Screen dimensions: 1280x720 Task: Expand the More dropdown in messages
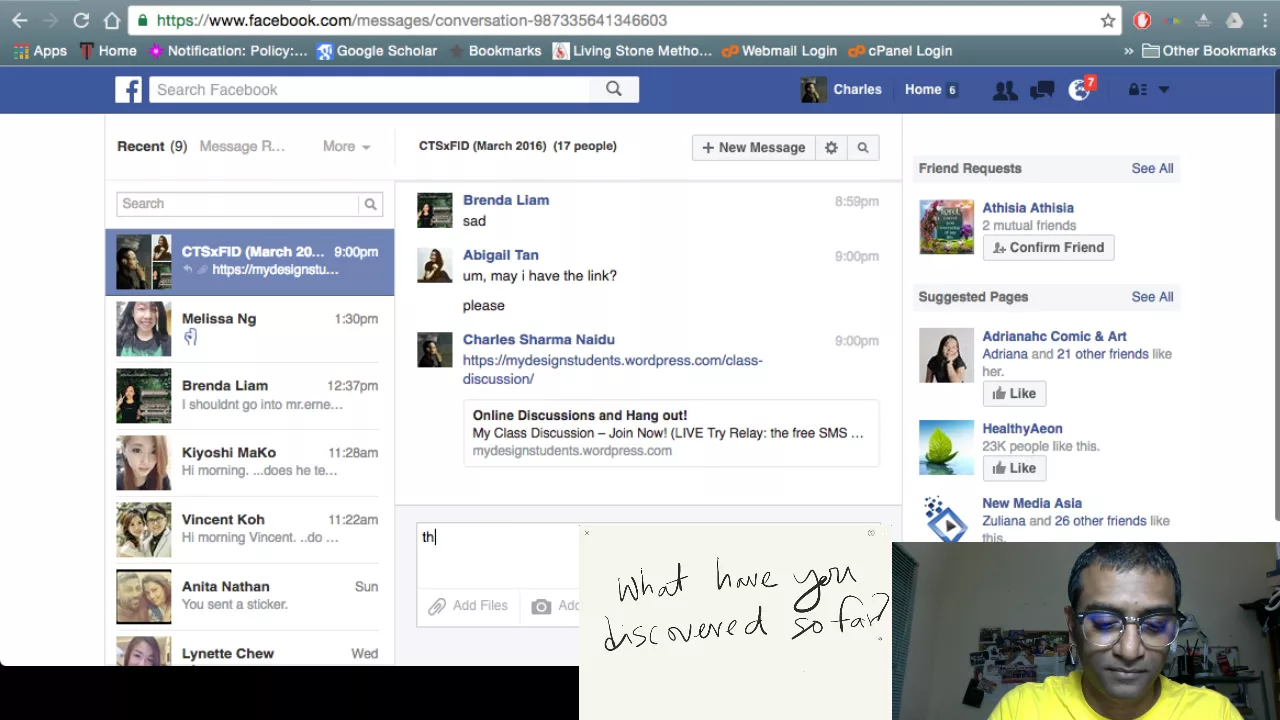(x=346, y=146)
